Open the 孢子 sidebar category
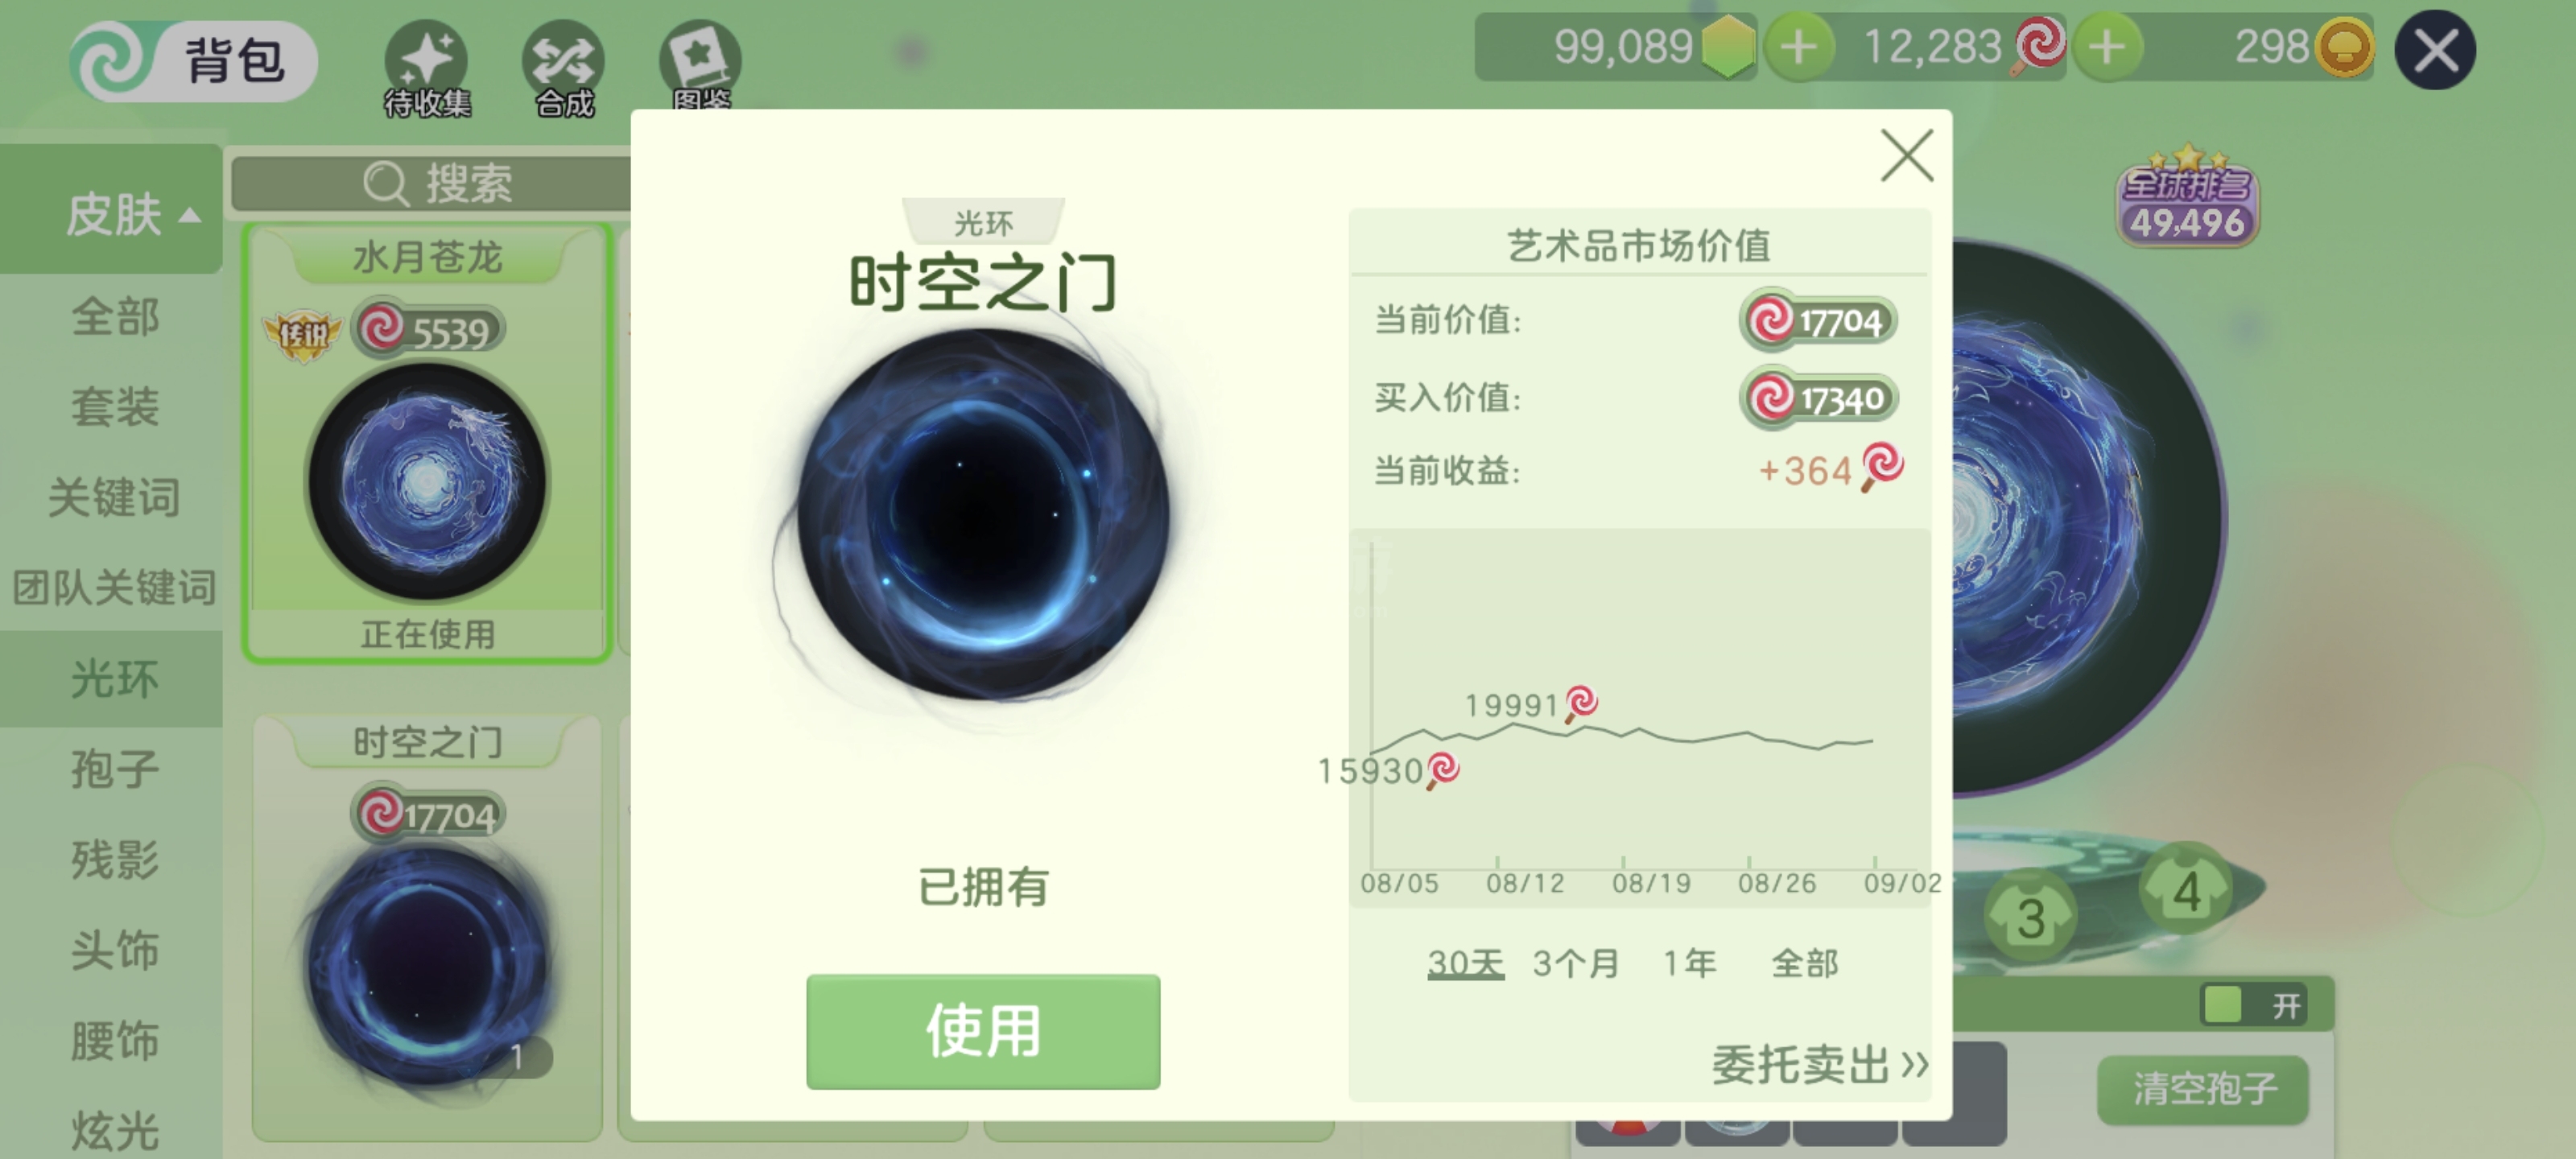The height and width of the screenshot is (1159, 2576). pos(112,769)
